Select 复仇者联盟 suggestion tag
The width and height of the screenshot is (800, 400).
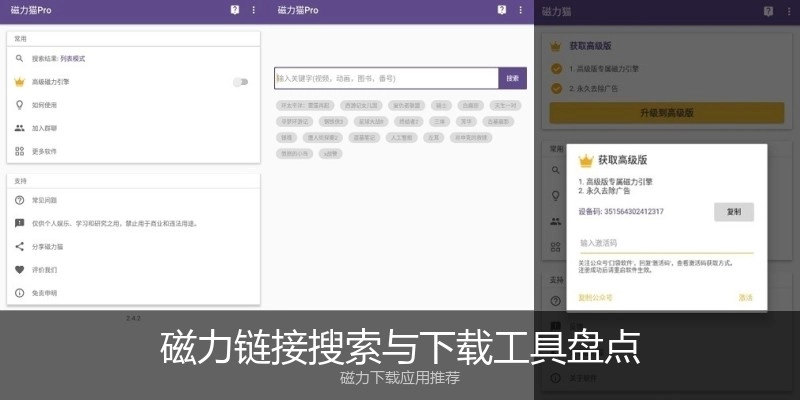click(x=407, y=106)
